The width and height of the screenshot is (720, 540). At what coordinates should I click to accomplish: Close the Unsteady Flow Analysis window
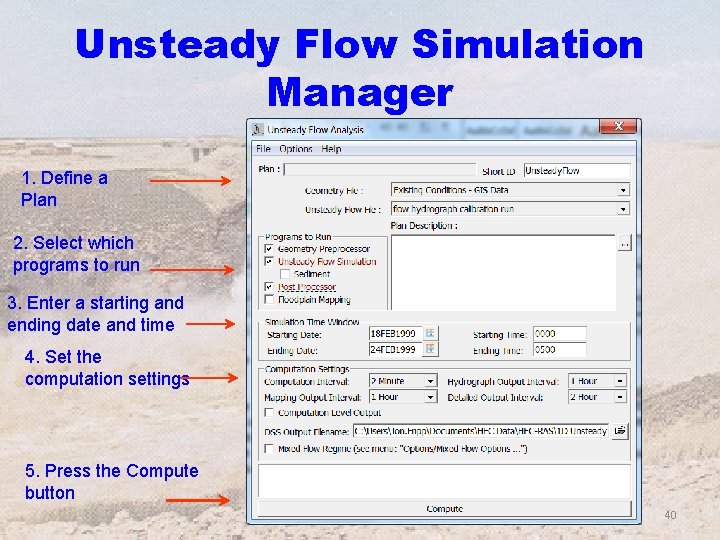(x=618, y=126)
